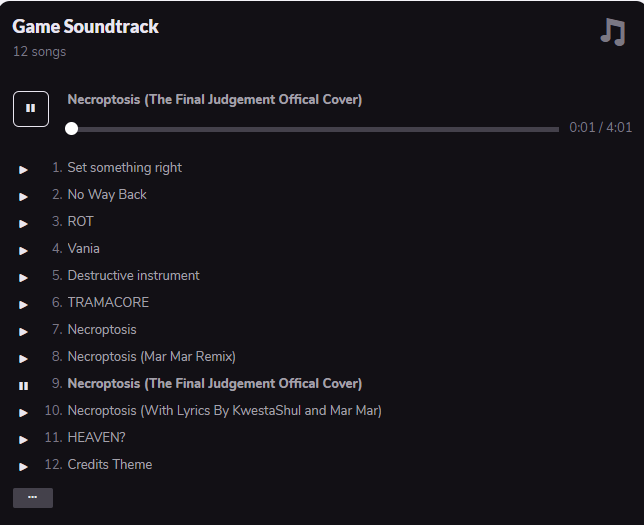The width and height of the screenshot is (644, 525).
Task: Seek using the playback progress bar
Action: (x=314, y=129)
